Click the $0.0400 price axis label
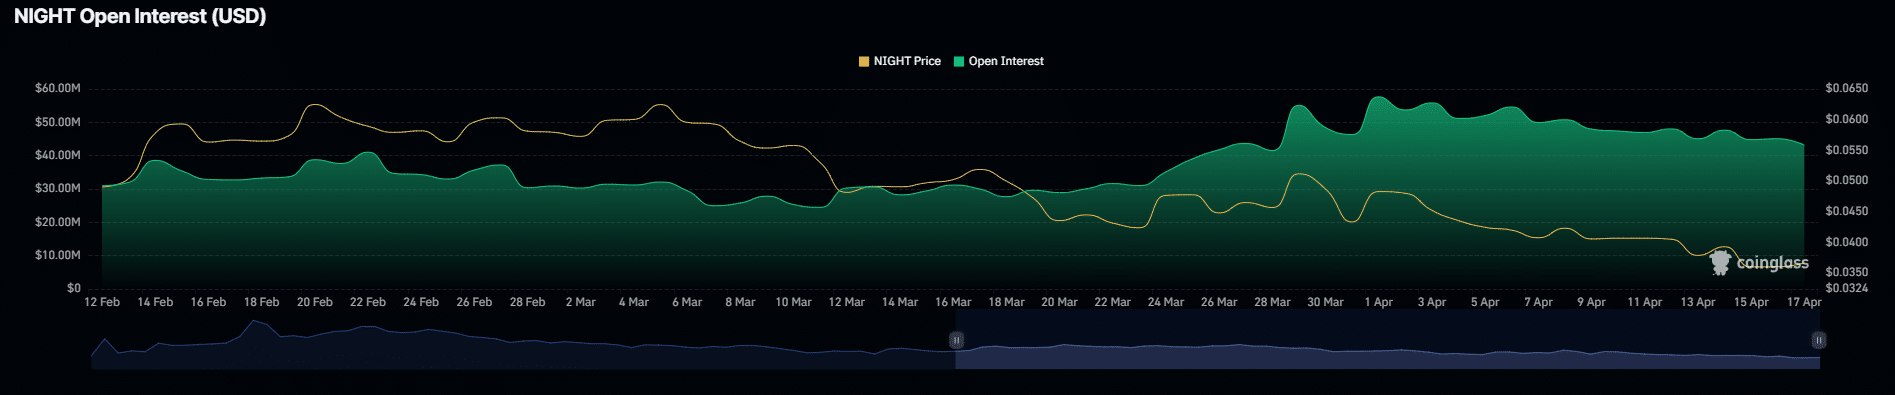 point(1846,242)
